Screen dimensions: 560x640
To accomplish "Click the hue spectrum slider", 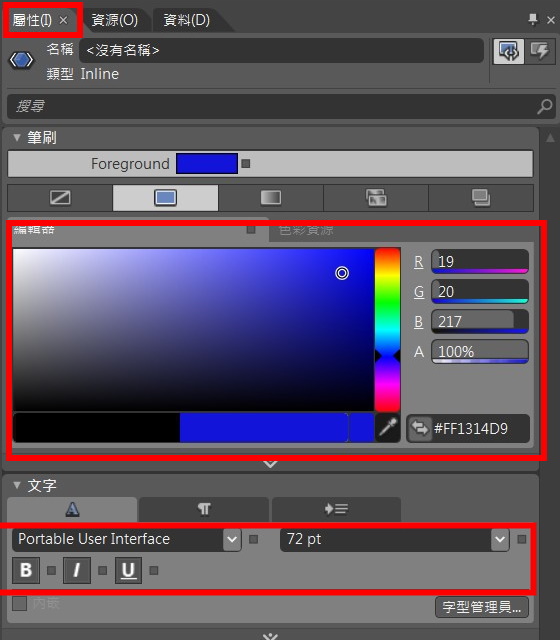I will (387, 329).
